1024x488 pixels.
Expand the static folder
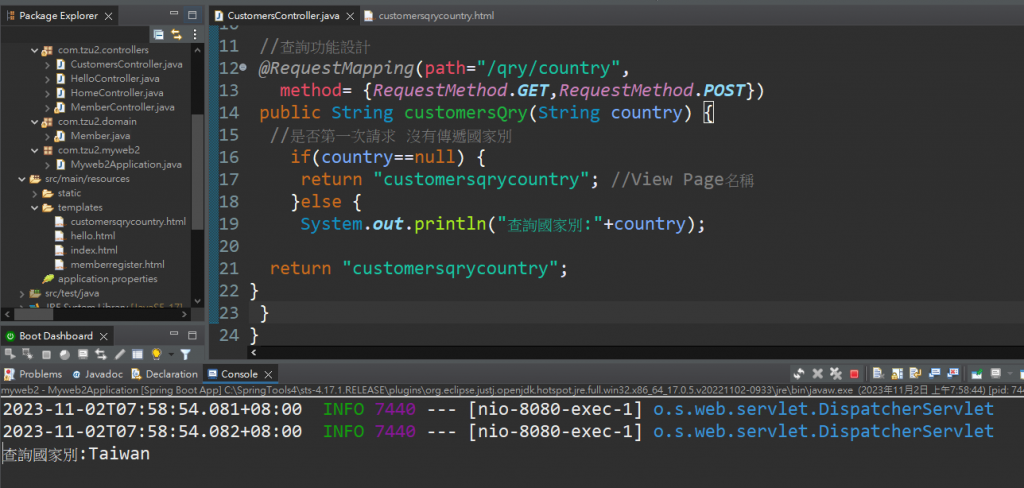coord(35,193)
